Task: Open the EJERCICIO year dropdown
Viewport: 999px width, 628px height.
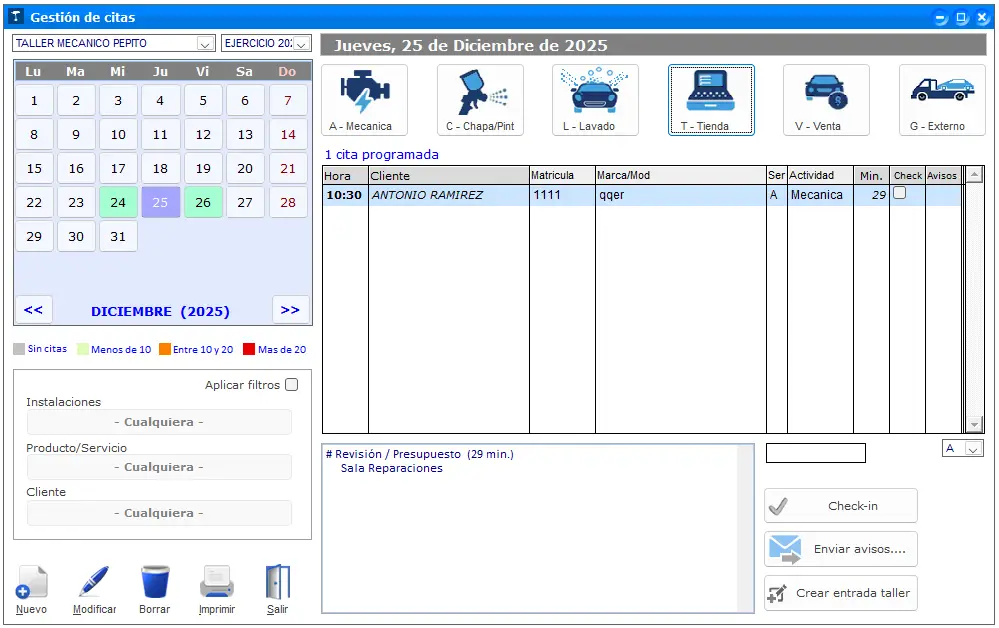Action: tap(301, 44)
